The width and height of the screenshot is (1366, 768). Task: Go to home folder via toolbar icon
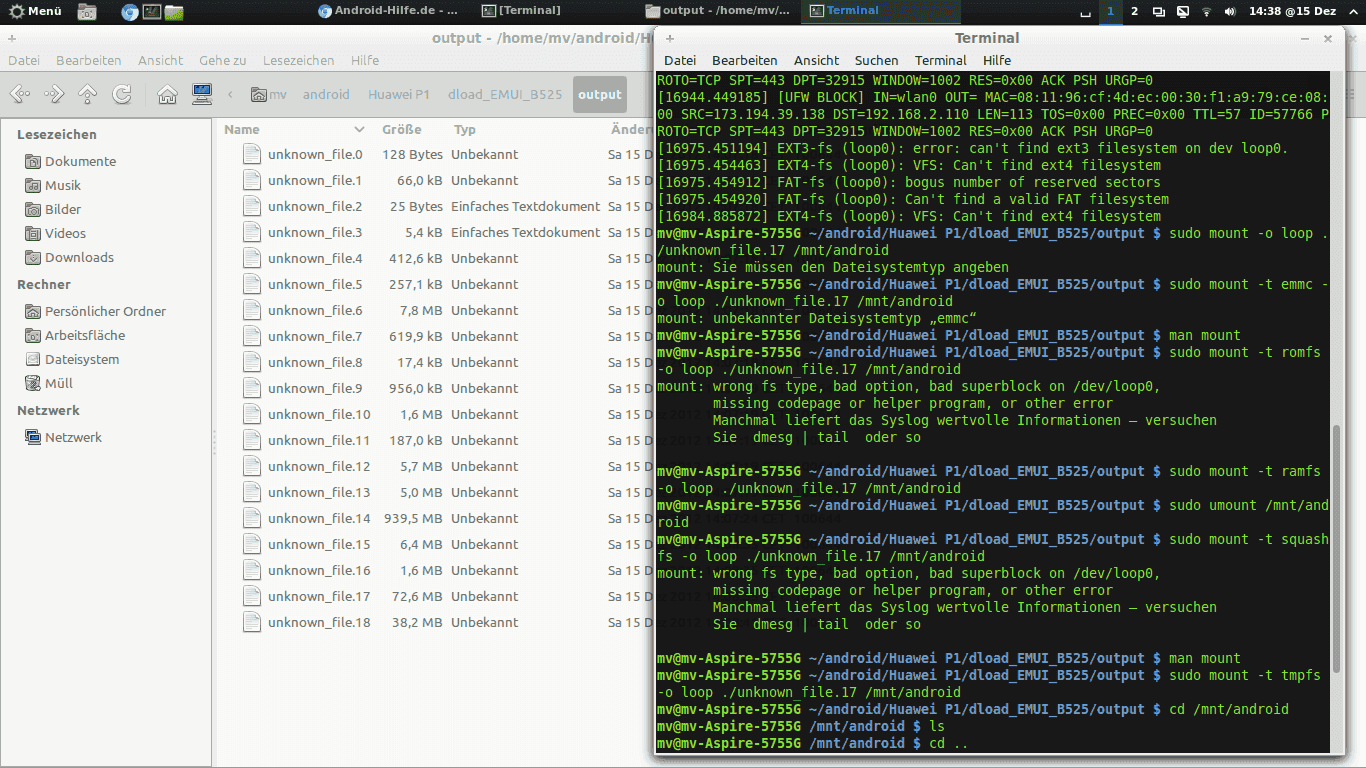tap(167, 94)
